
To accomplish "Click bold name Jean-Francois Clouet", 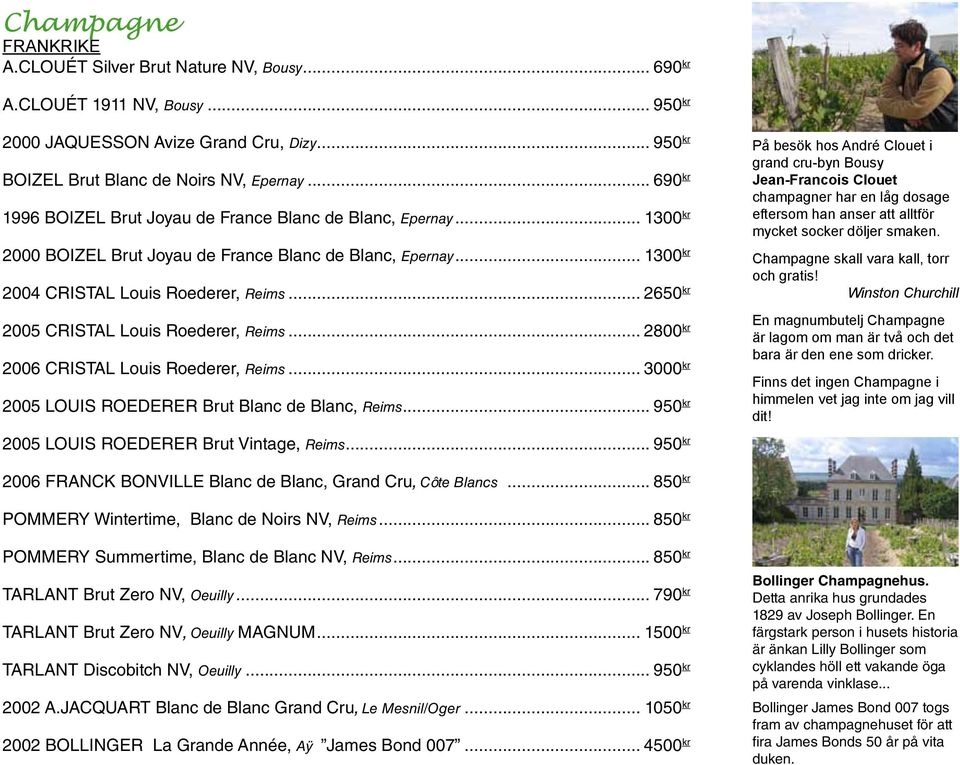I will (825, 180).
